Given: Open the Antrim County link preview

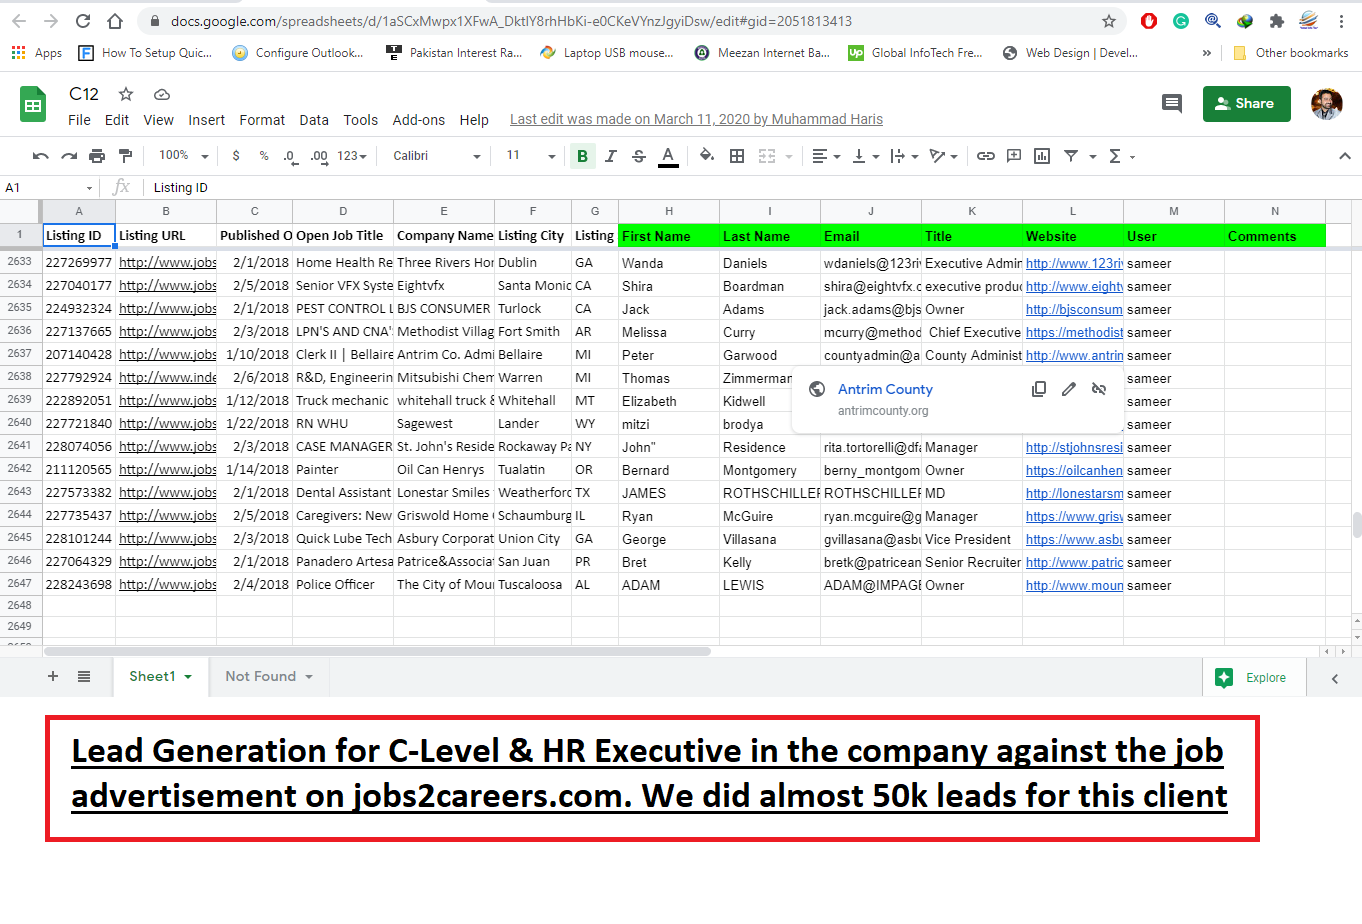Looking at the screenshot, I should (885, 389).
